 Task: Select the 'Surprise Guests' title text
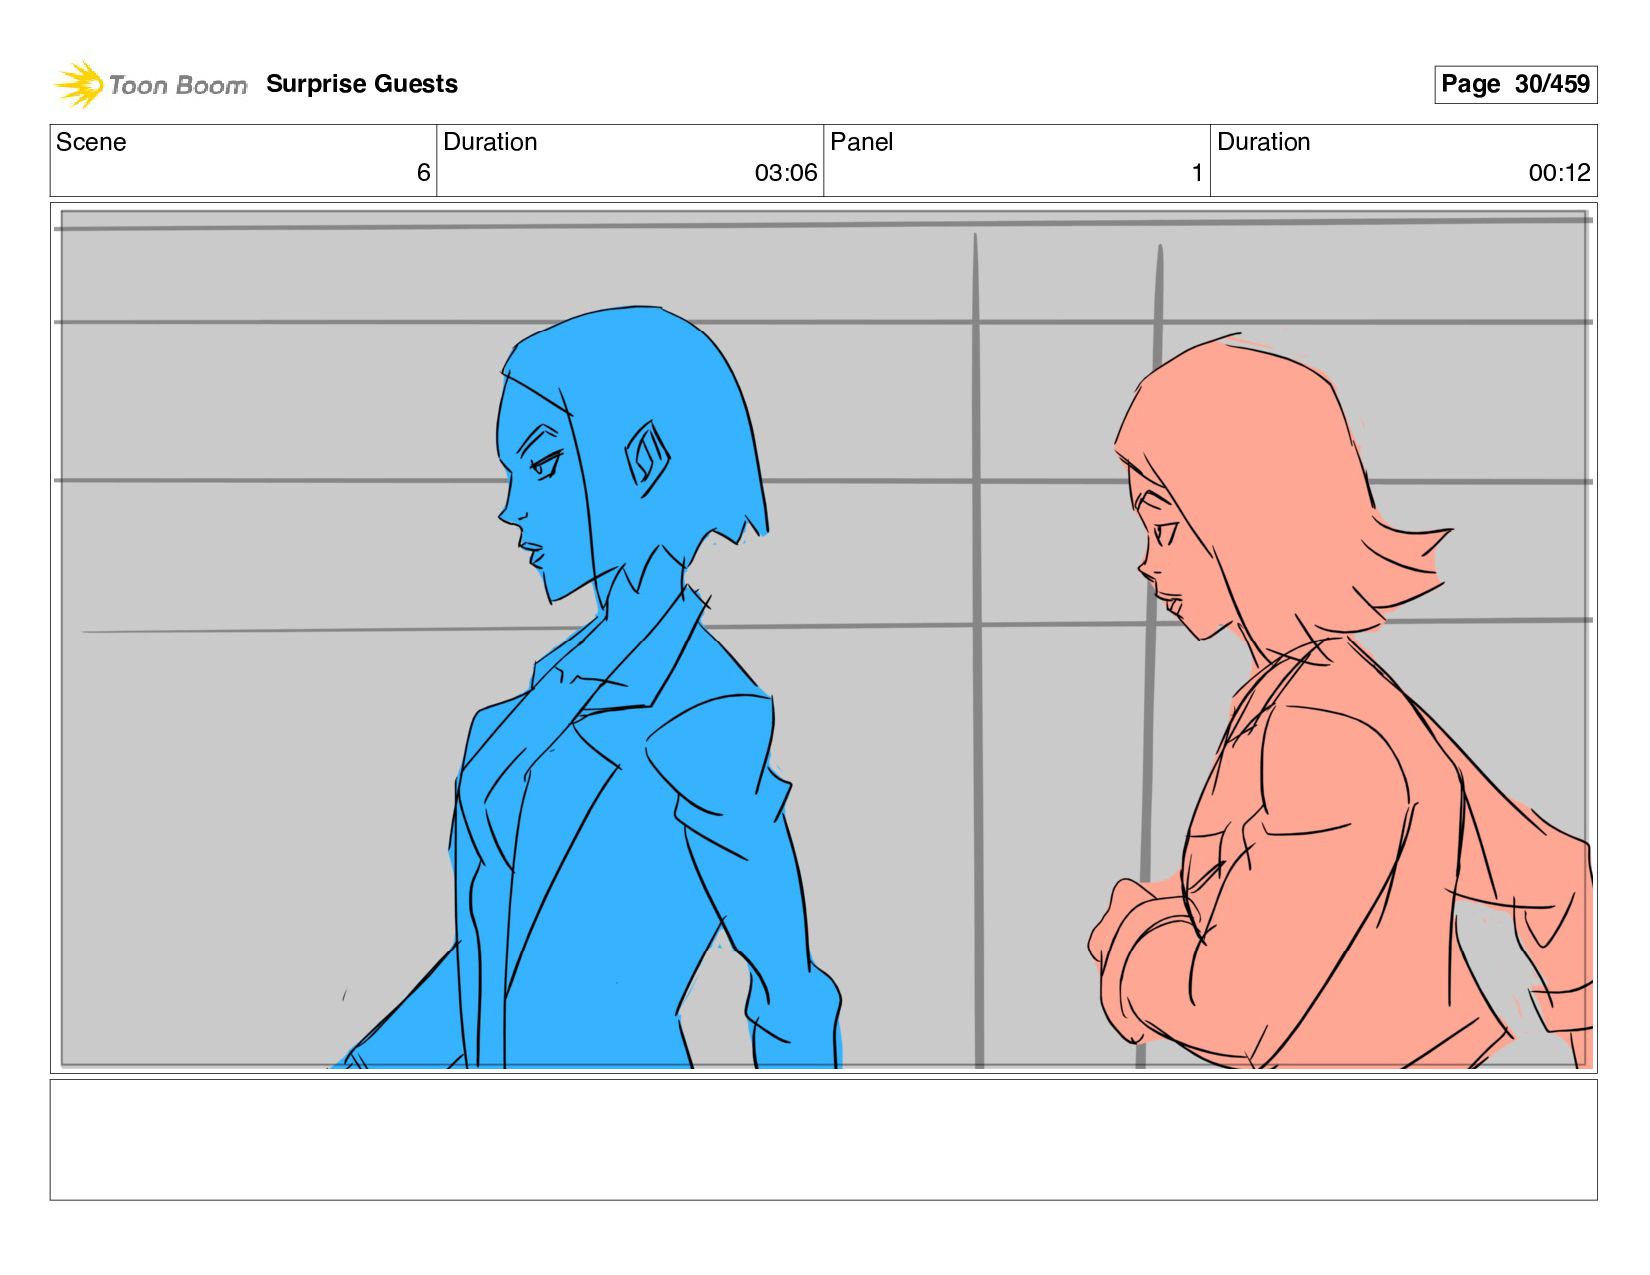click(x=362, y=84)
